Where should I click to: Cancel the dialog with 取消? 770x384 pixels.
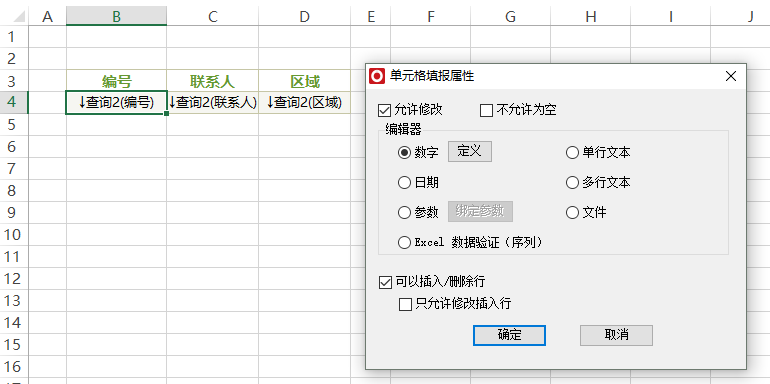[x=616, y=335]
